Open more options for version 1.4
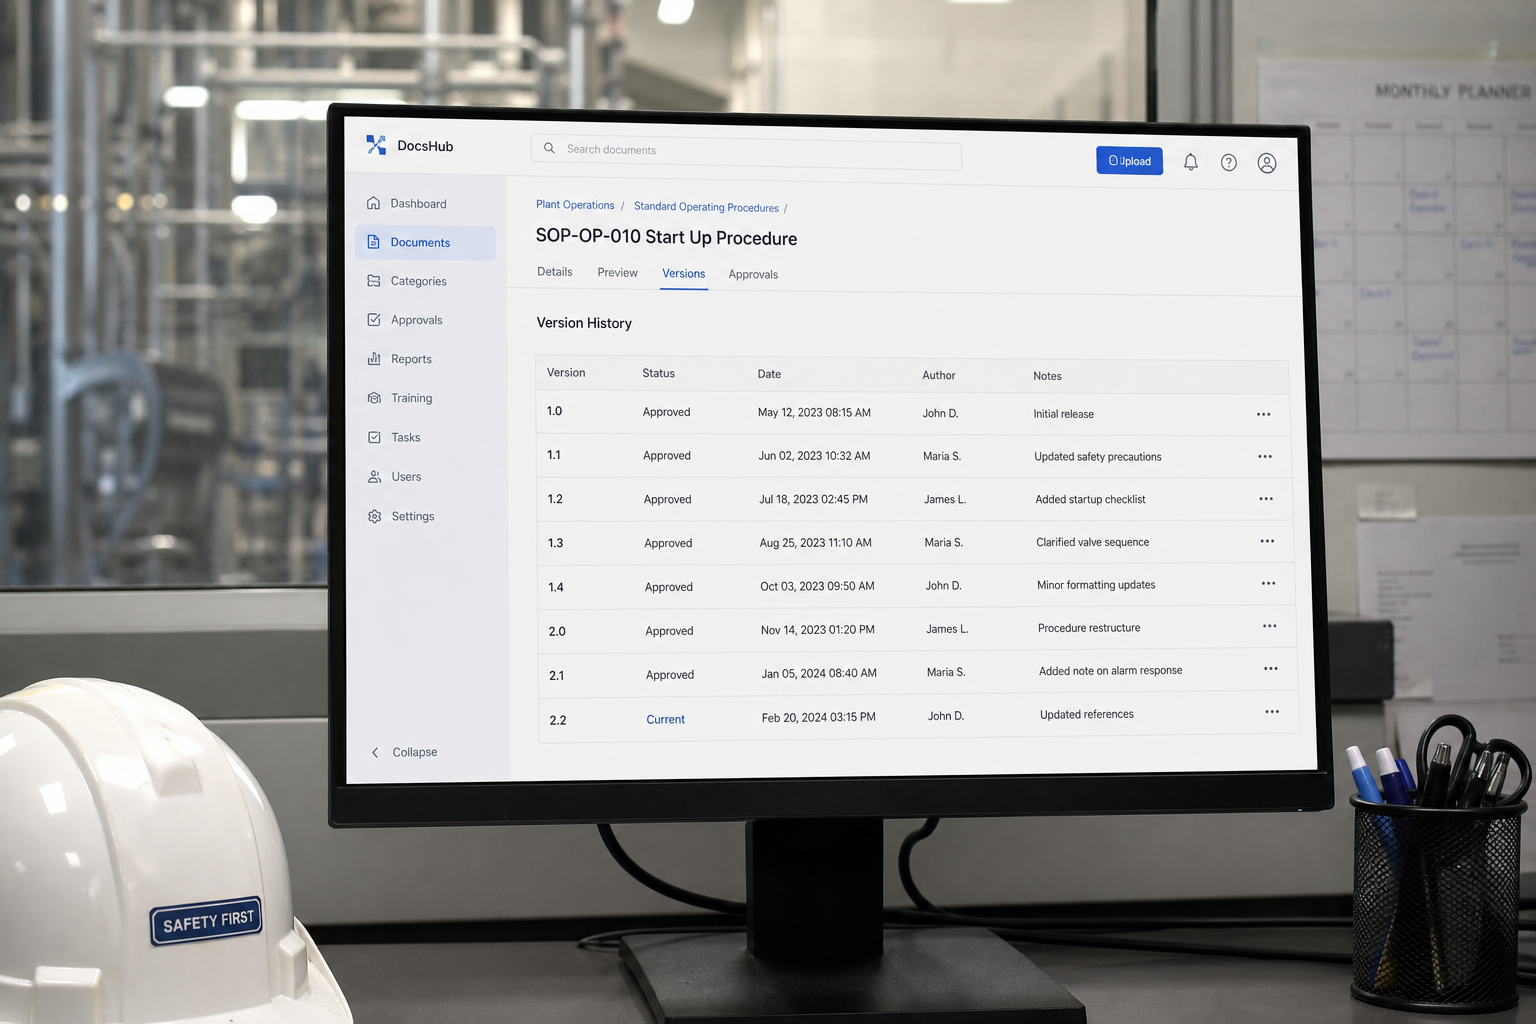Image resolution: width=1536 pixels, height=1024 pixels. point(1268,583)
